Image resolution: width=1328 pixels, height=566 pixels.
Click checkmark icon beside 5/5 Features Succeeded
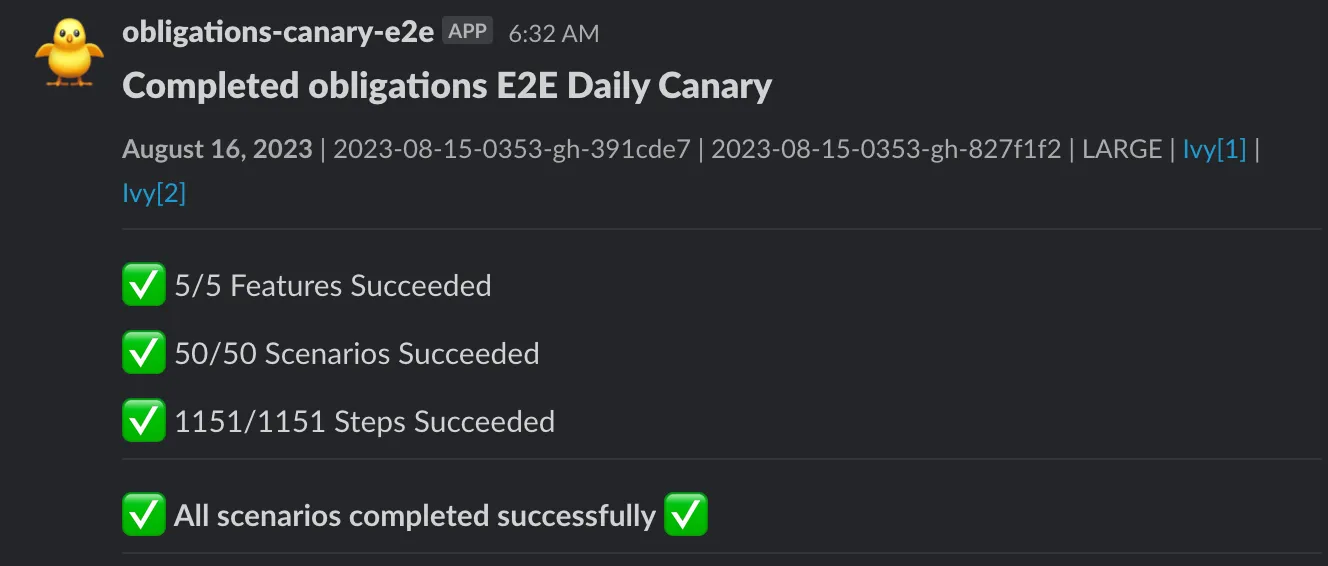pos(144,286)
